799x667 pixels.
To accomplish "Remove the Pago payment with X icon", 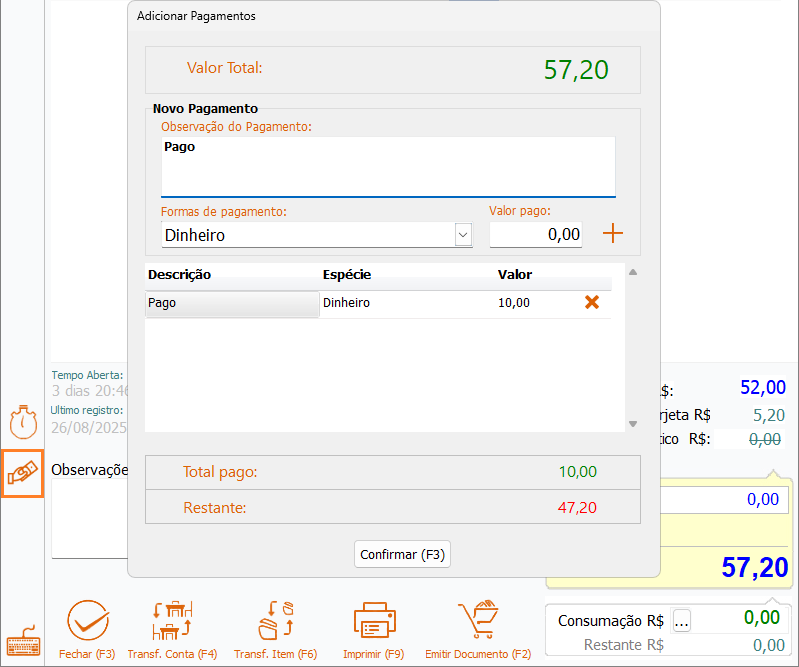I will click(592, 302).
